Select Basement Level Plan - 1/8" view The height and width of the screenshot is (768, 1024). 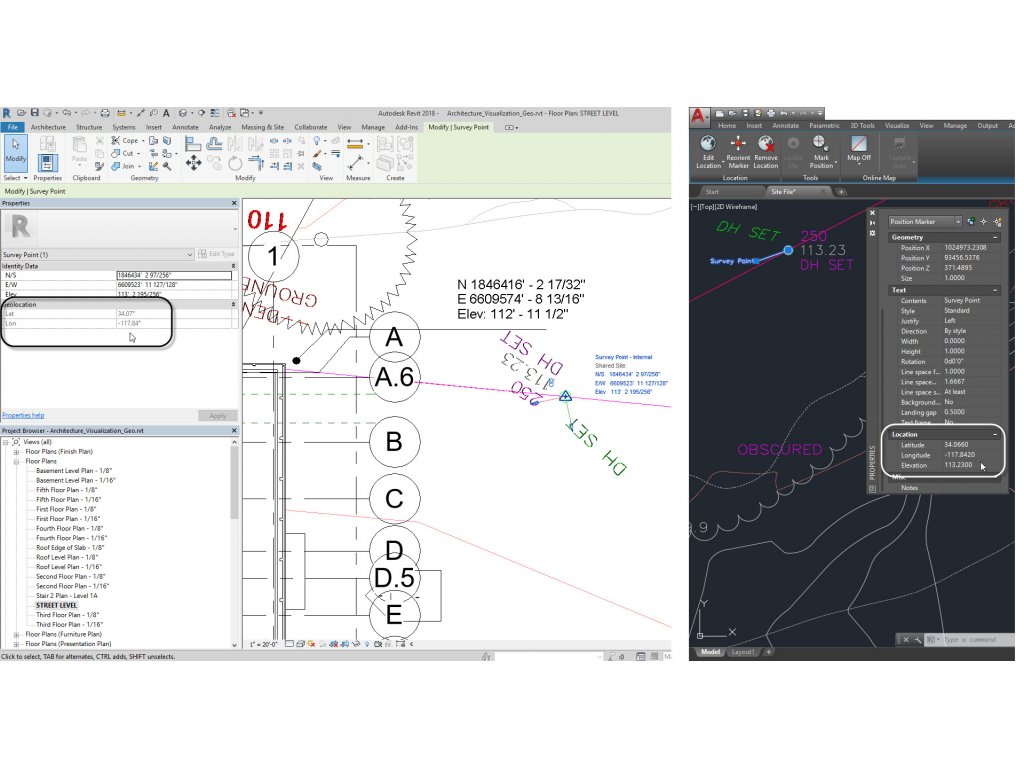[74, 471]
